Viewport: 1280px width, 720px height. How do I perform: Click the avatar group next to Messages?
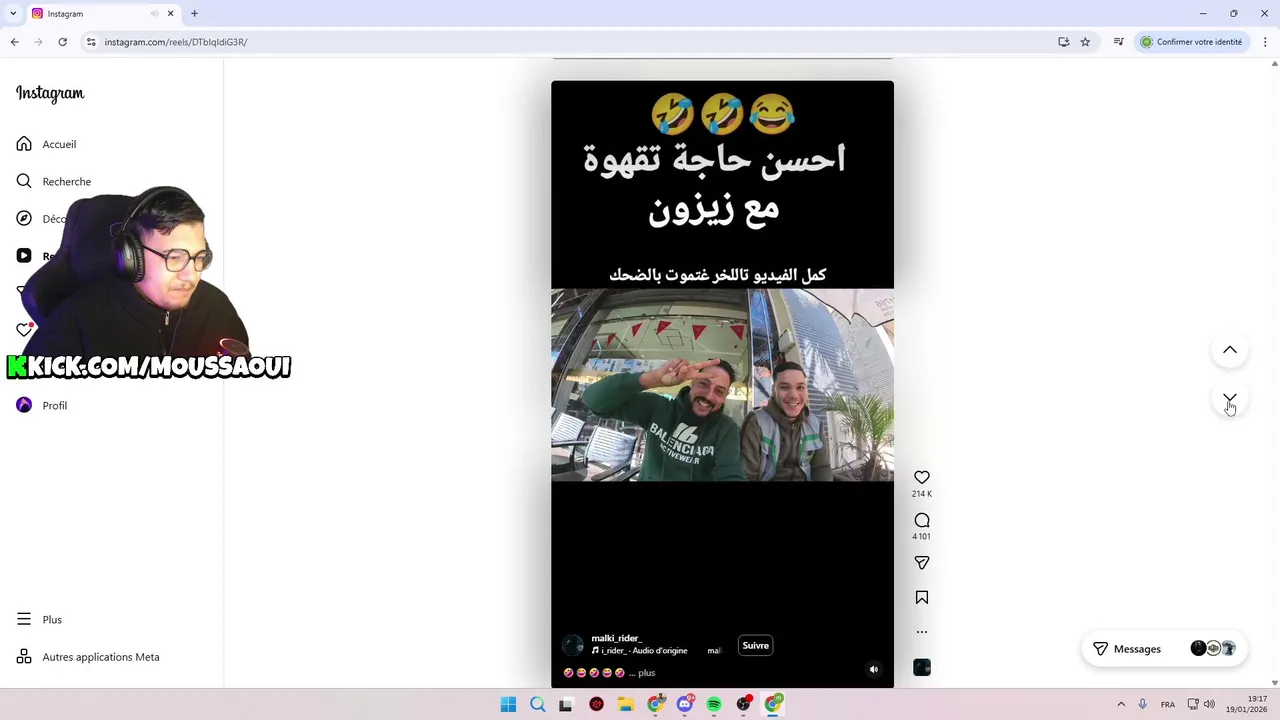(x=1213, y=649)
